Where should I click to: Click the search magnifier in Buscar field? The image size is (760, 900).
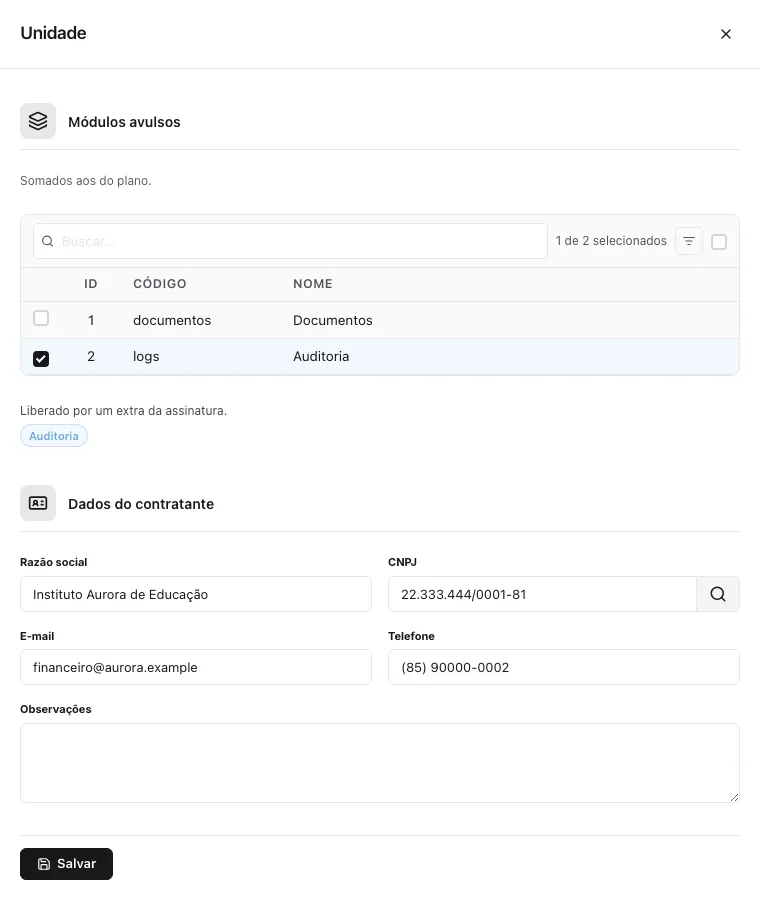[48, 241]
